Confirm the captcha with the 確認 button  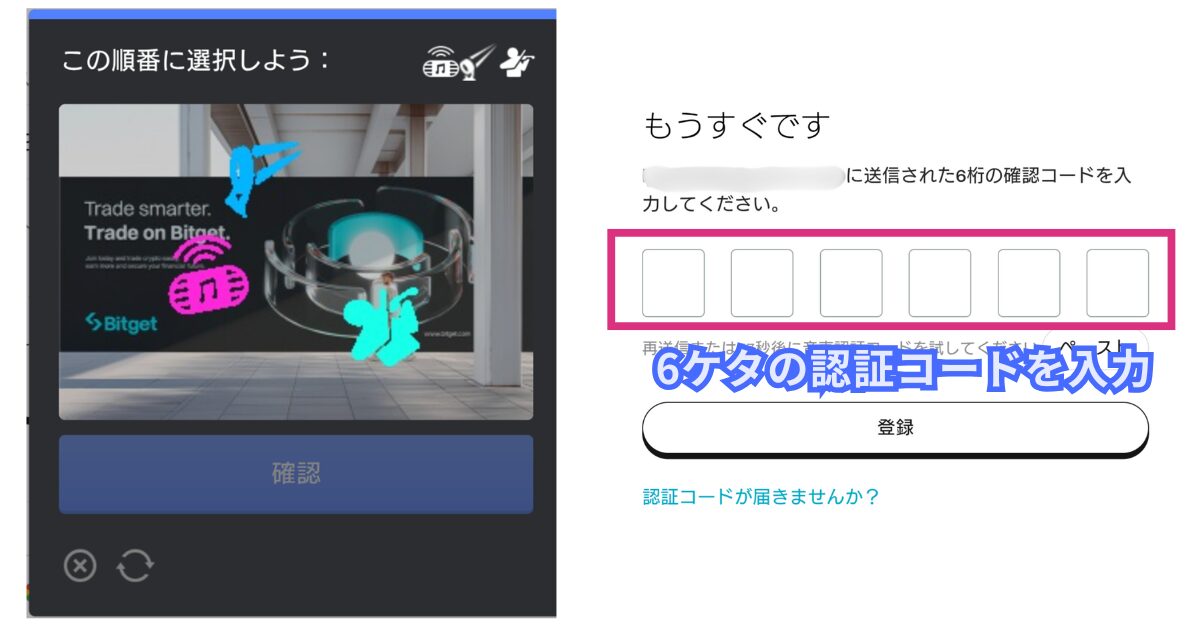[296, 474]
